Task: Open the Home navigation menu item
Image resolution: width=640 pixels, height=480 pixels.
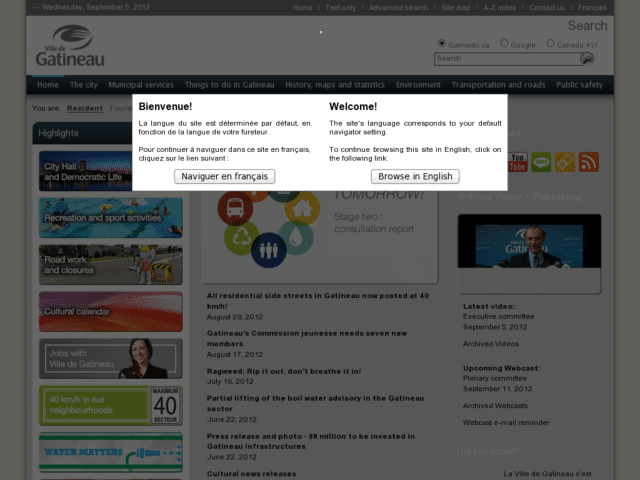Action: pyautogui.click(x=48, y=85)
